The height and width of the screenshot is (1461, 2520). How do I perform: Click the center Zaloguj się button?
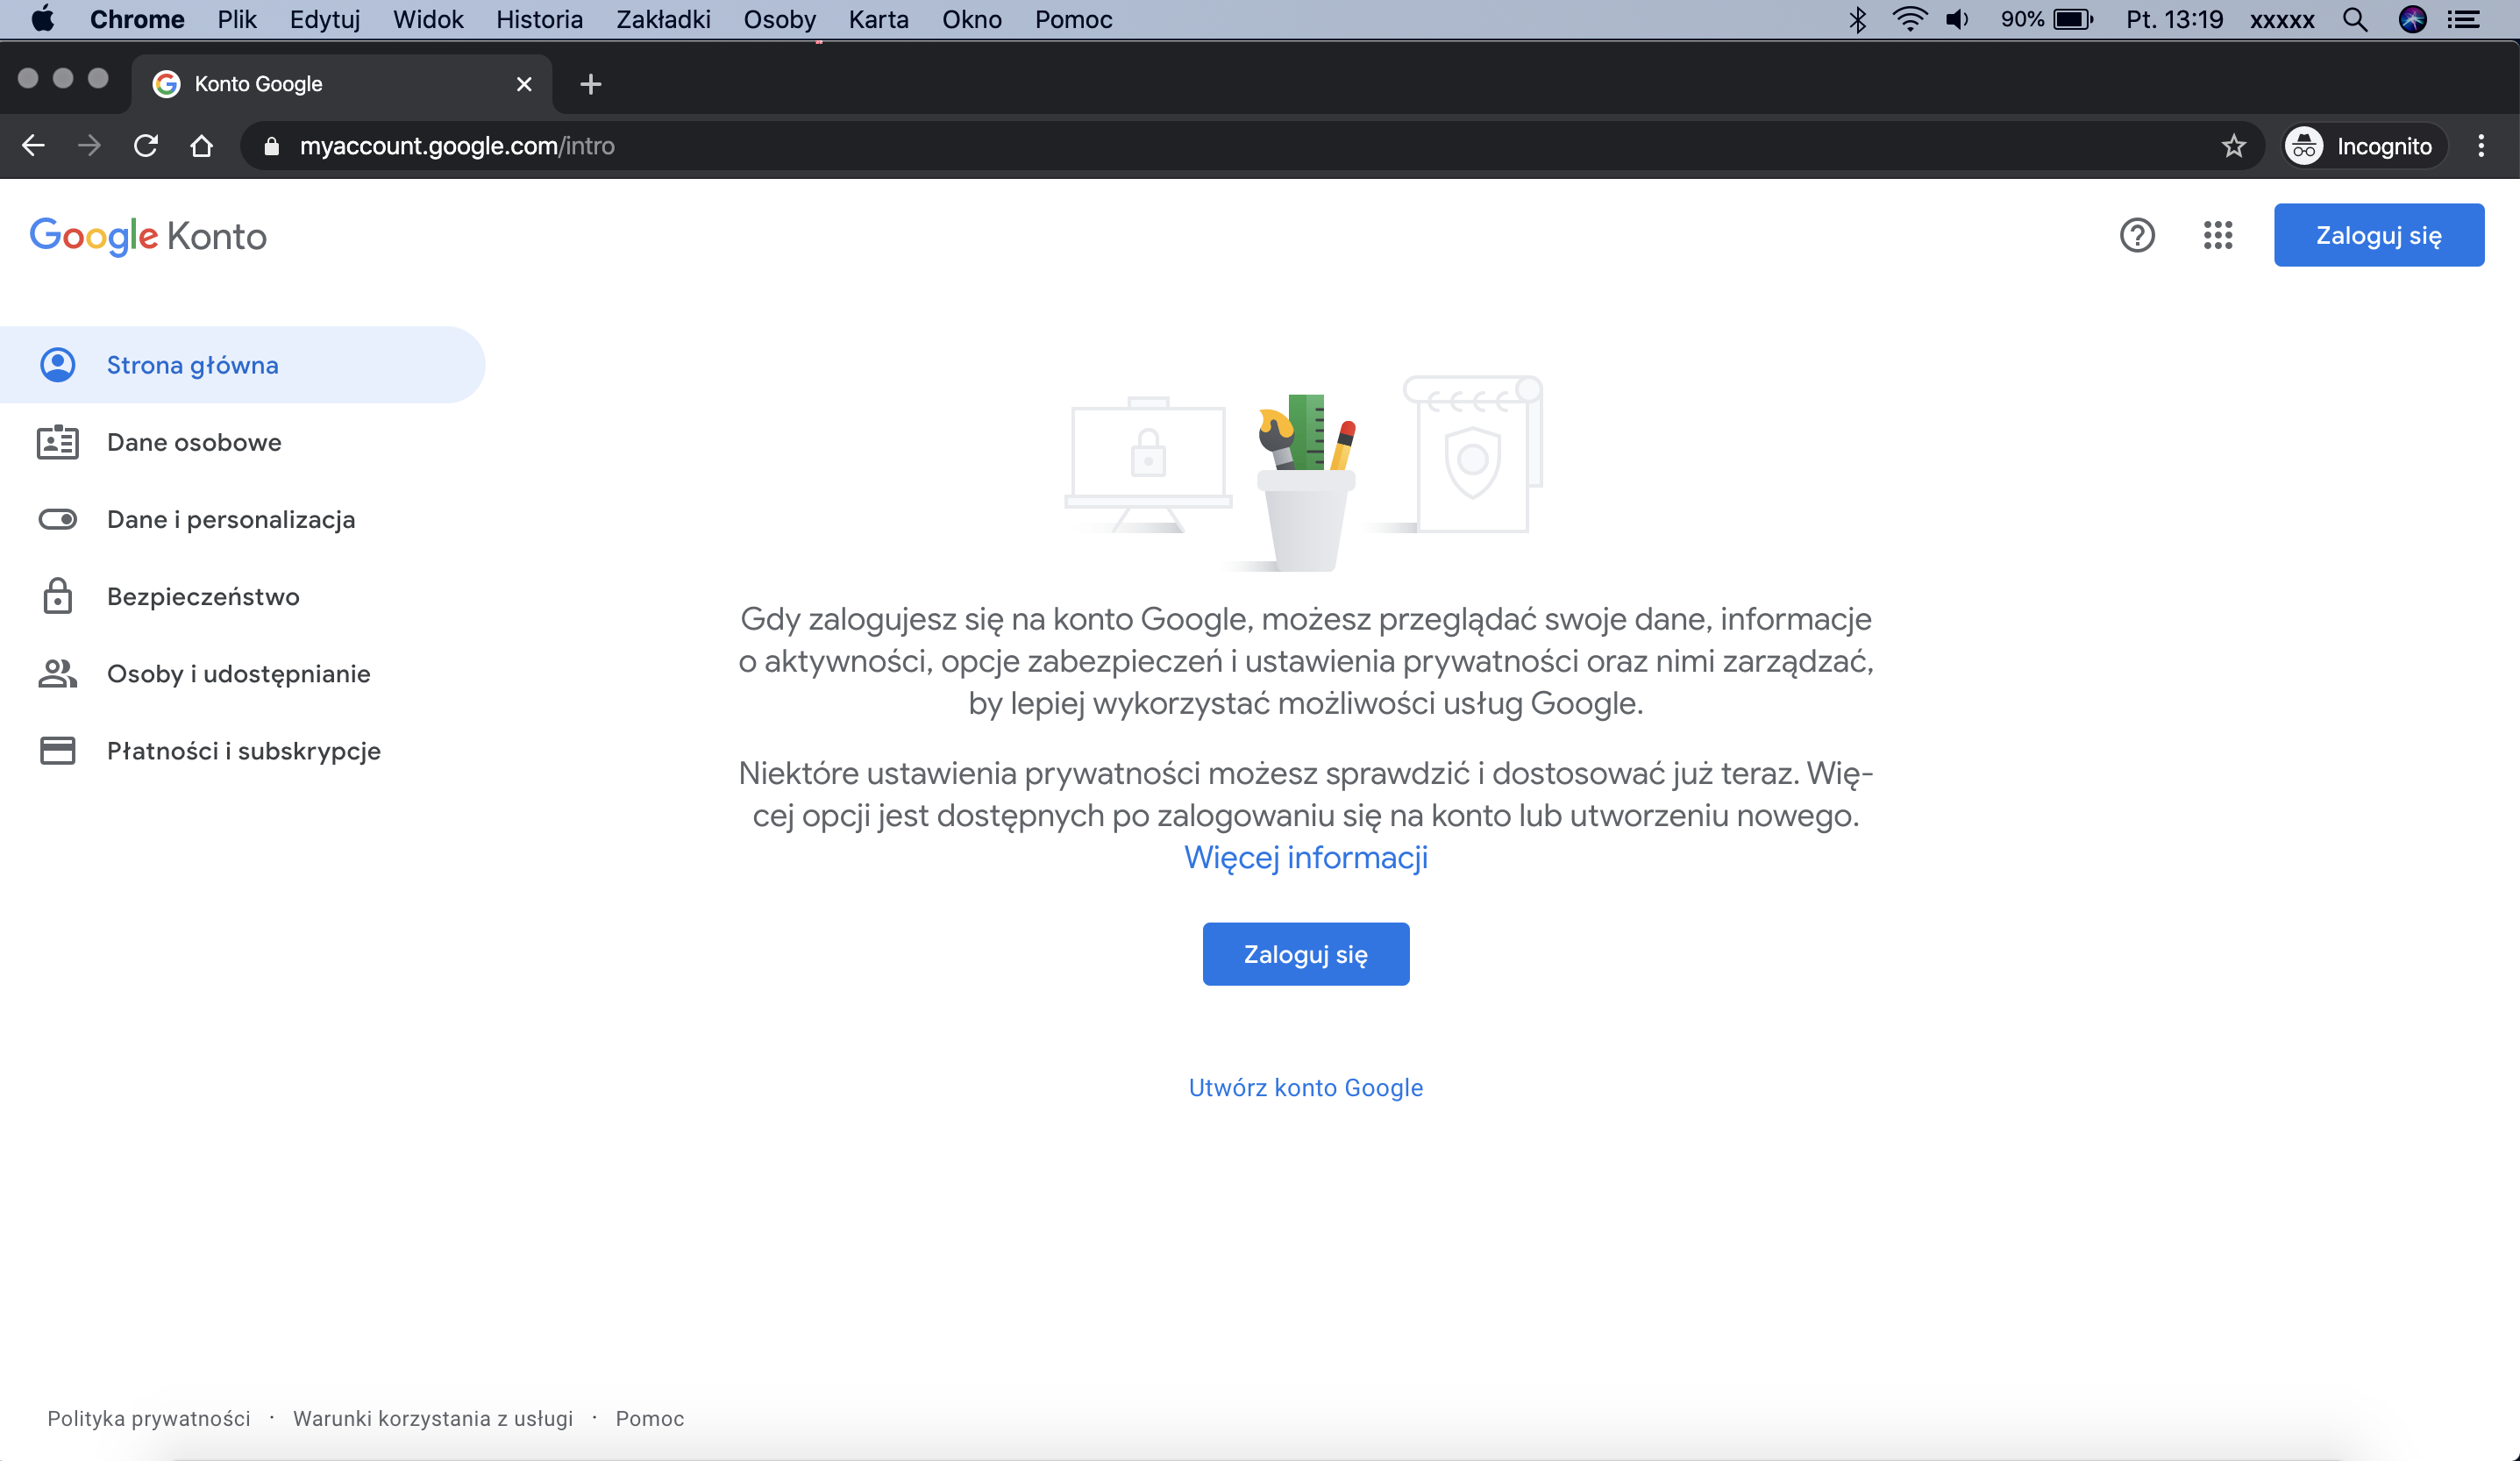click(x=1306, y=954)
